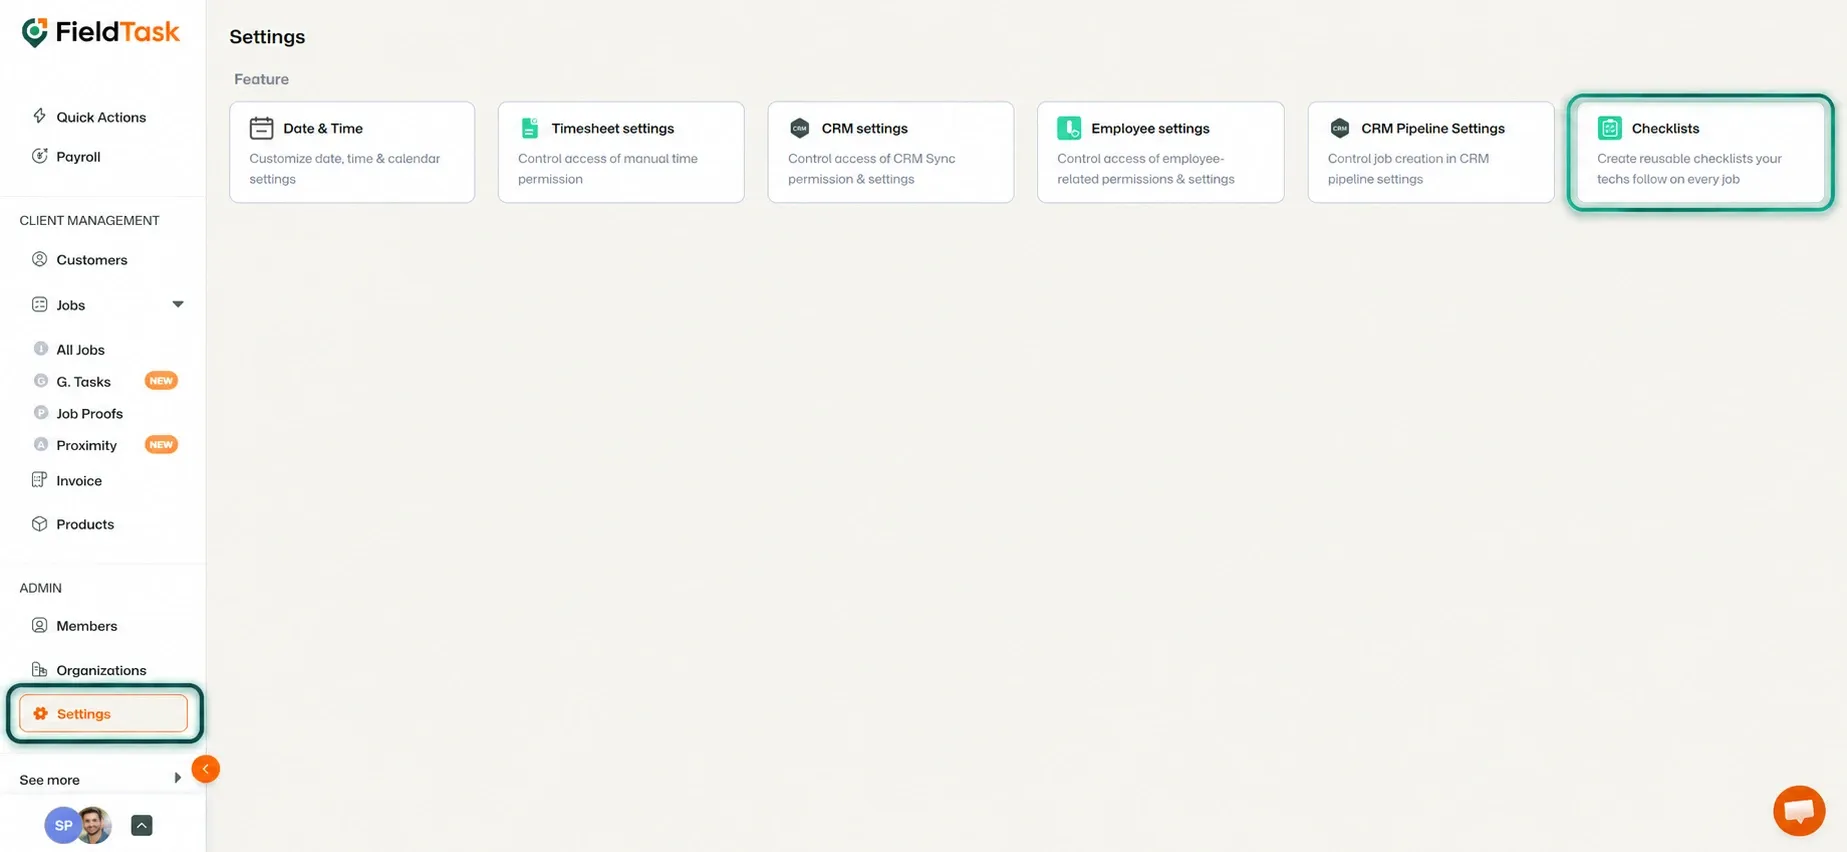Click the Timesheet settings document icon
1847x852 pixels.
tap(529, 128)
